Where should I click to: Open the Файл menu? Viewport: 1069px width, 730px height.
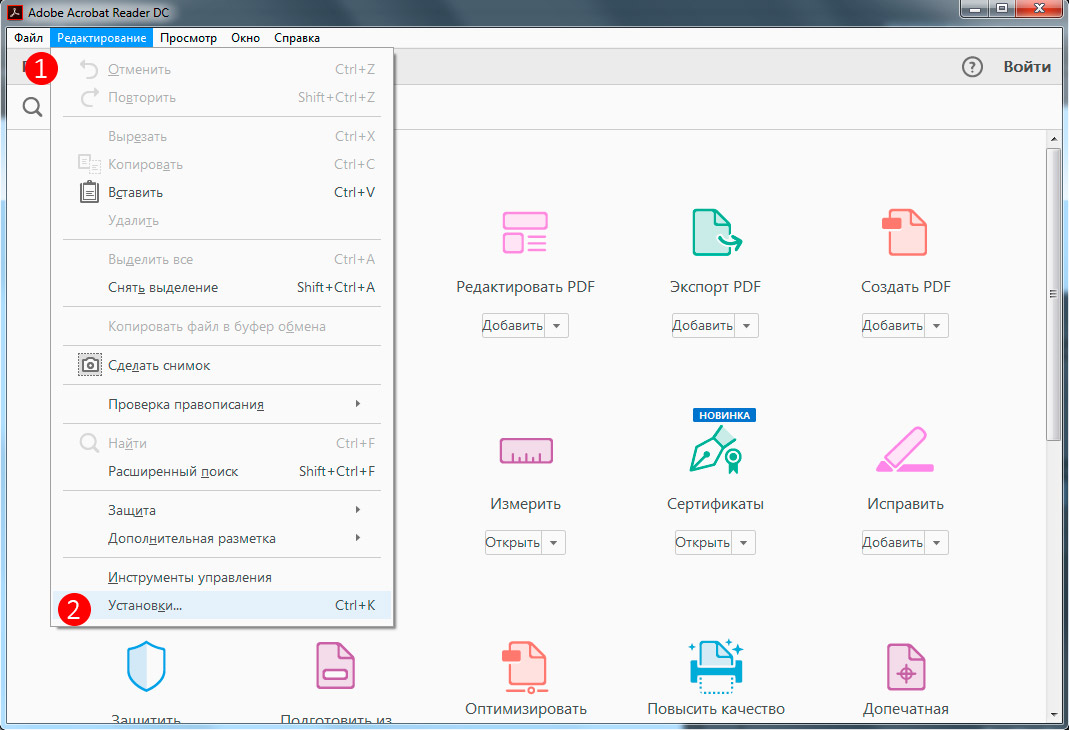[x=29, y=38]
